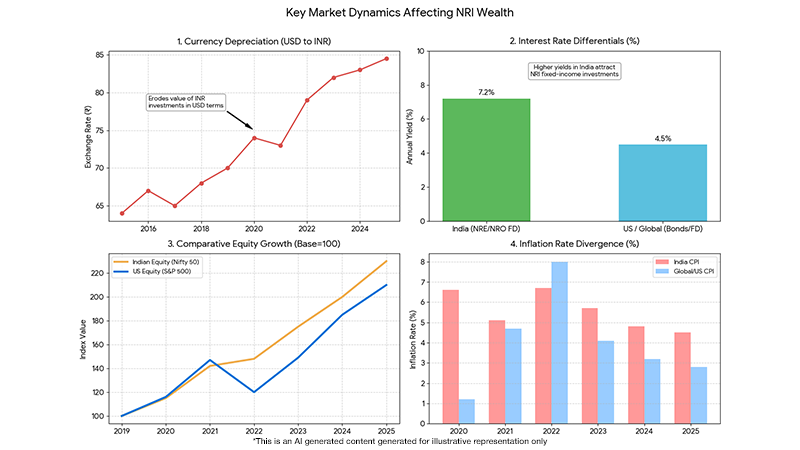Click the 'Higher yields in India' annotation box

click(x=574, y=71)
